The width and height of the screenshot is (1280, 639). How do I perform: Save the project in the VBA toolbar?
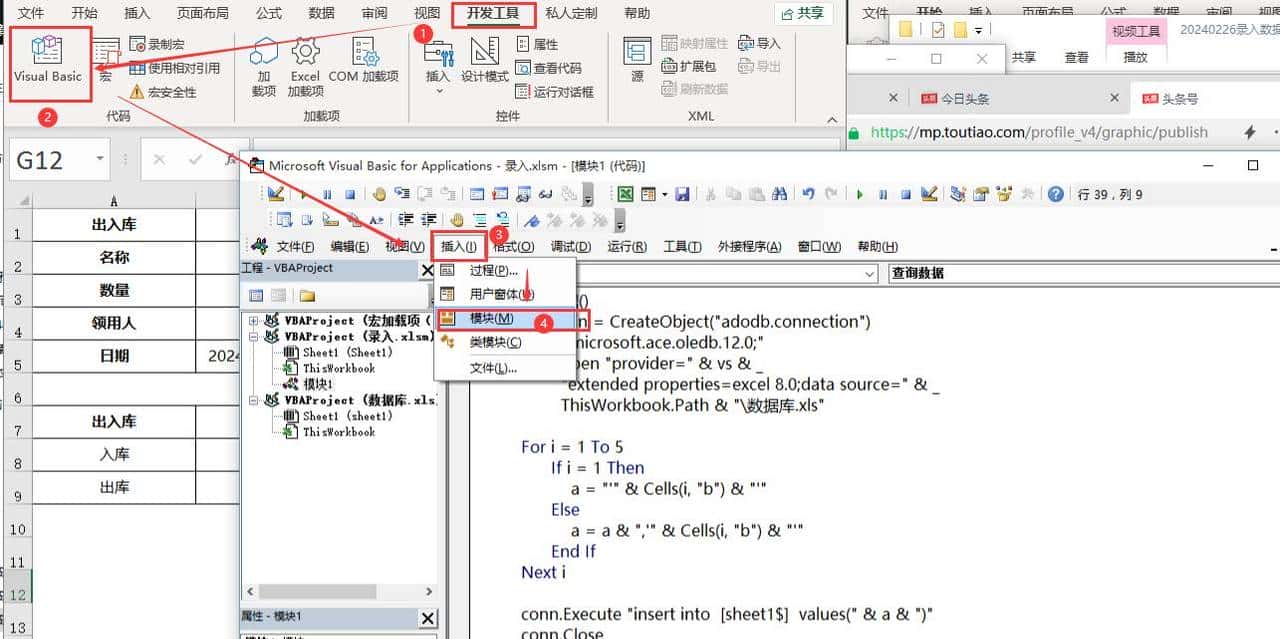point(683,195)
